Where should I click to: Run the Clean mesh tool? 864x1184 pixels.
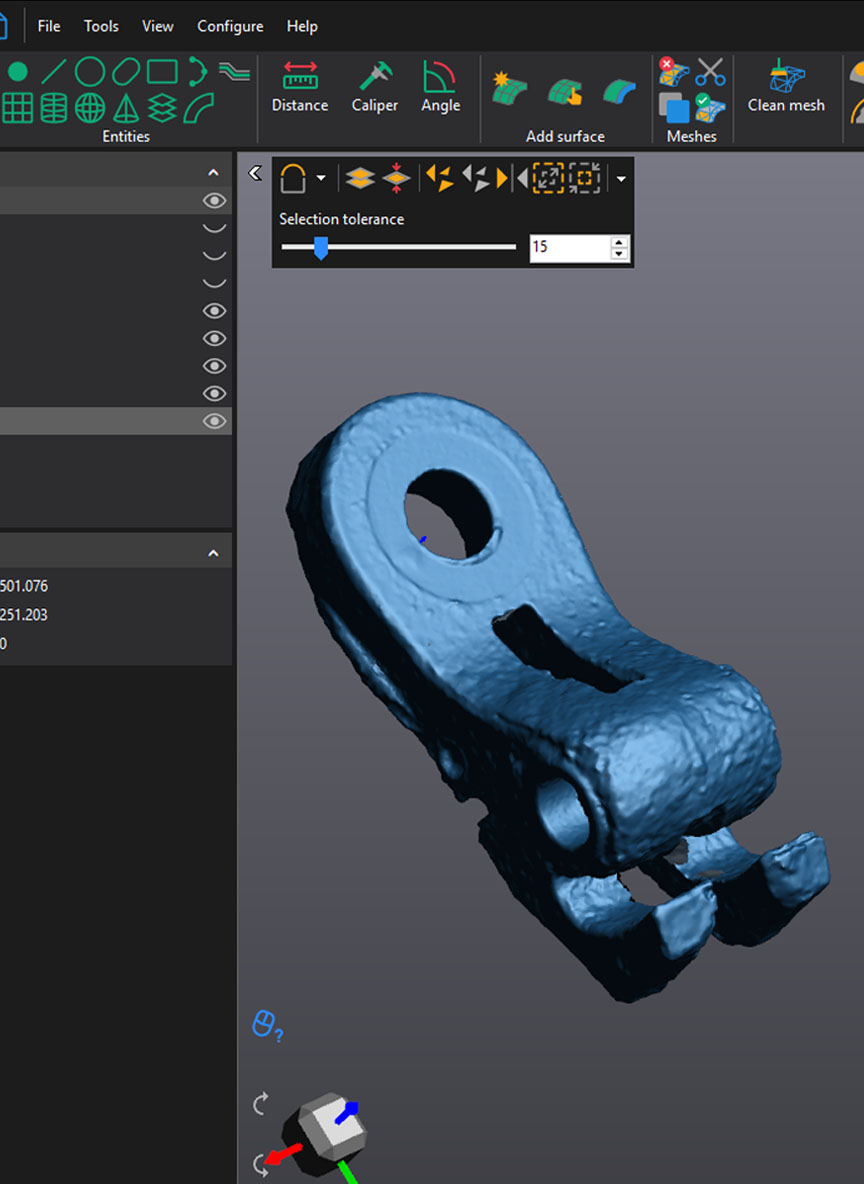[x=786, y=87]
